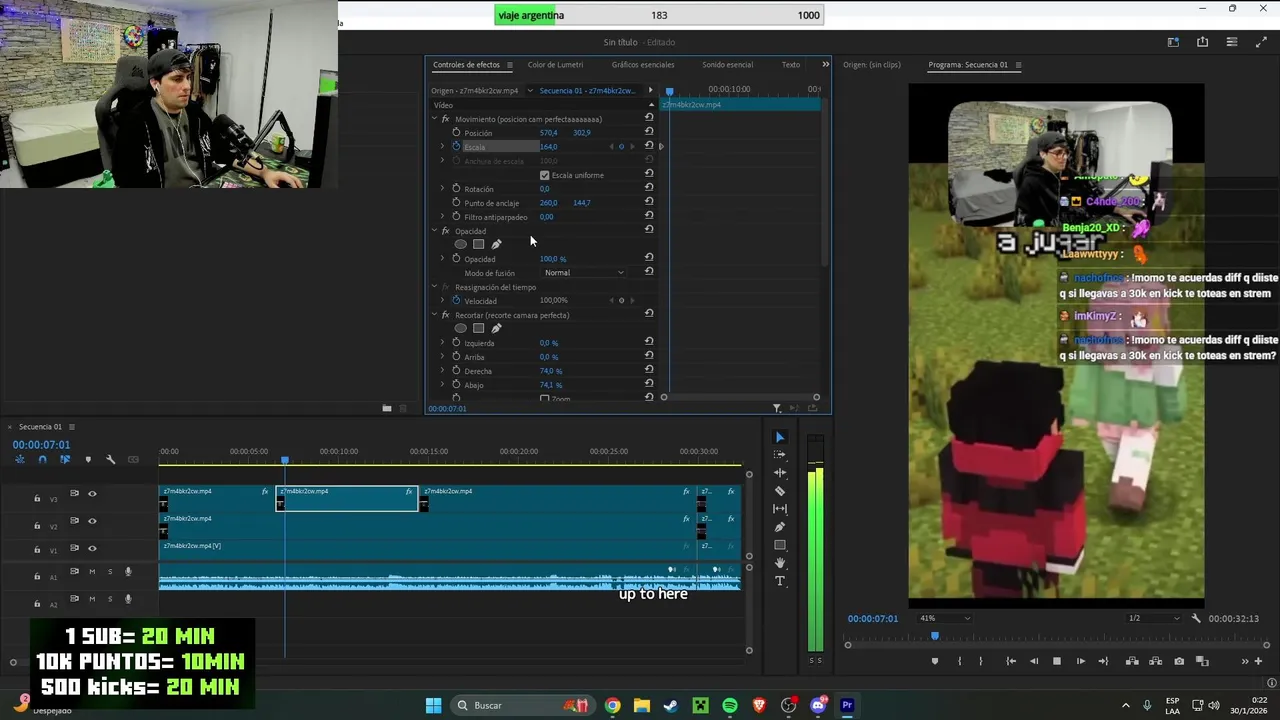This screenshot has width=1280, height=720.
Task: Uncheck Escala uniforme checkbox
Action: pyautogui.click(x=545, y=175)
